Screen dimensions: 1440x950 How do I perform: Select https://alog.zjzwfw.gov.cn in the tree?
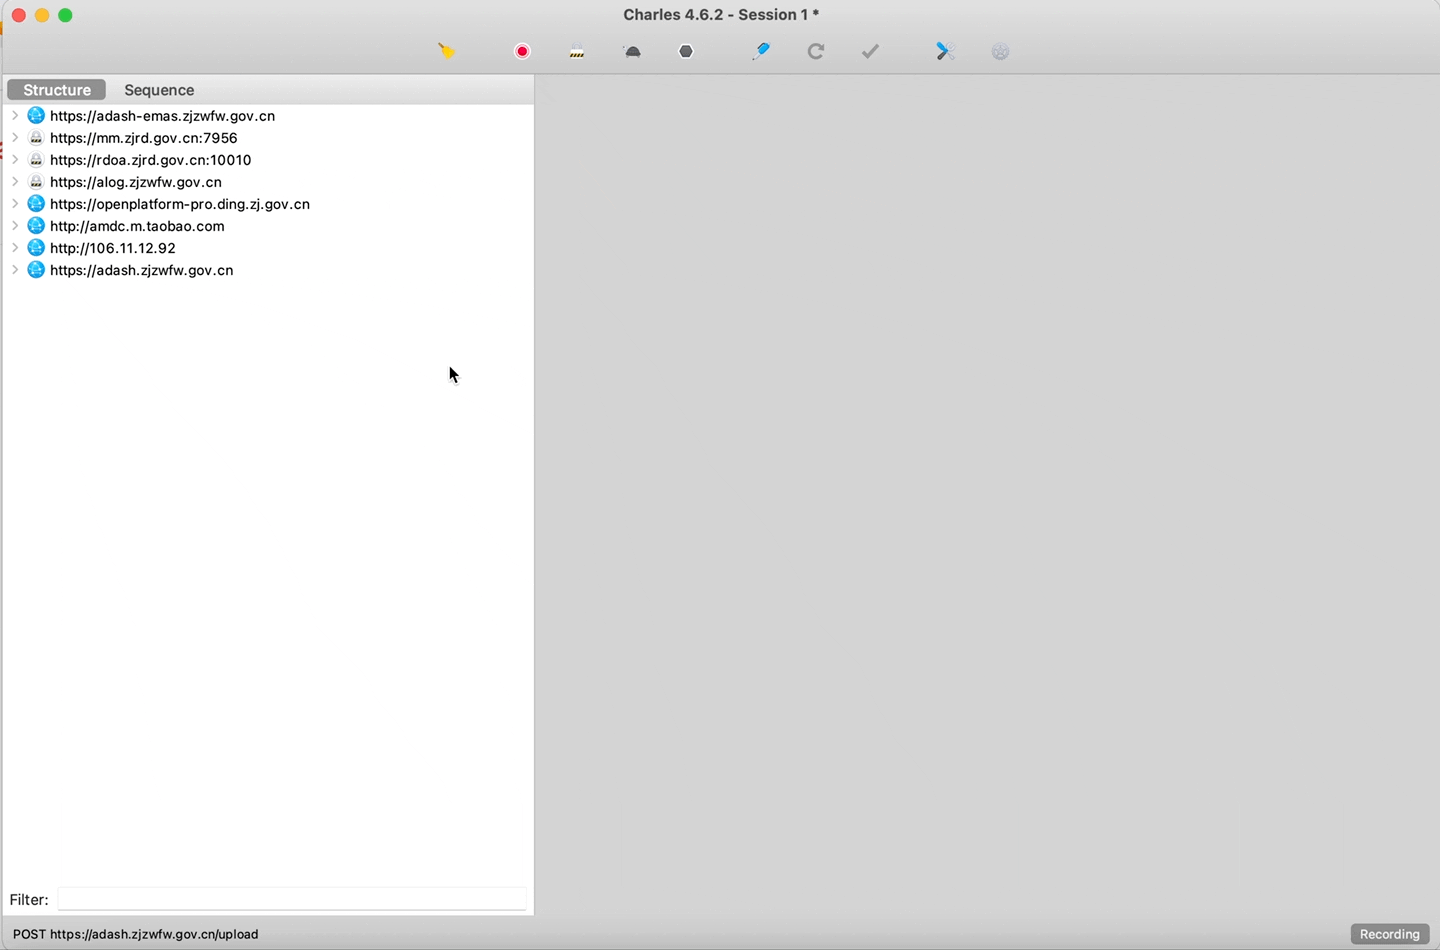pyautogui.click(x=136, y=182)
